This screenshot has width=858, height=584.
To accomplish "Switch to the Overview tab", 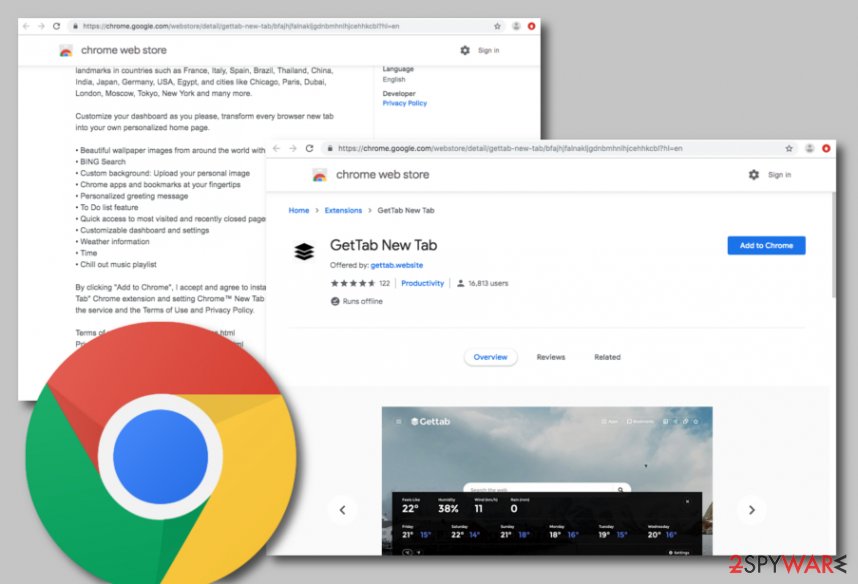I will pos(490,357).
